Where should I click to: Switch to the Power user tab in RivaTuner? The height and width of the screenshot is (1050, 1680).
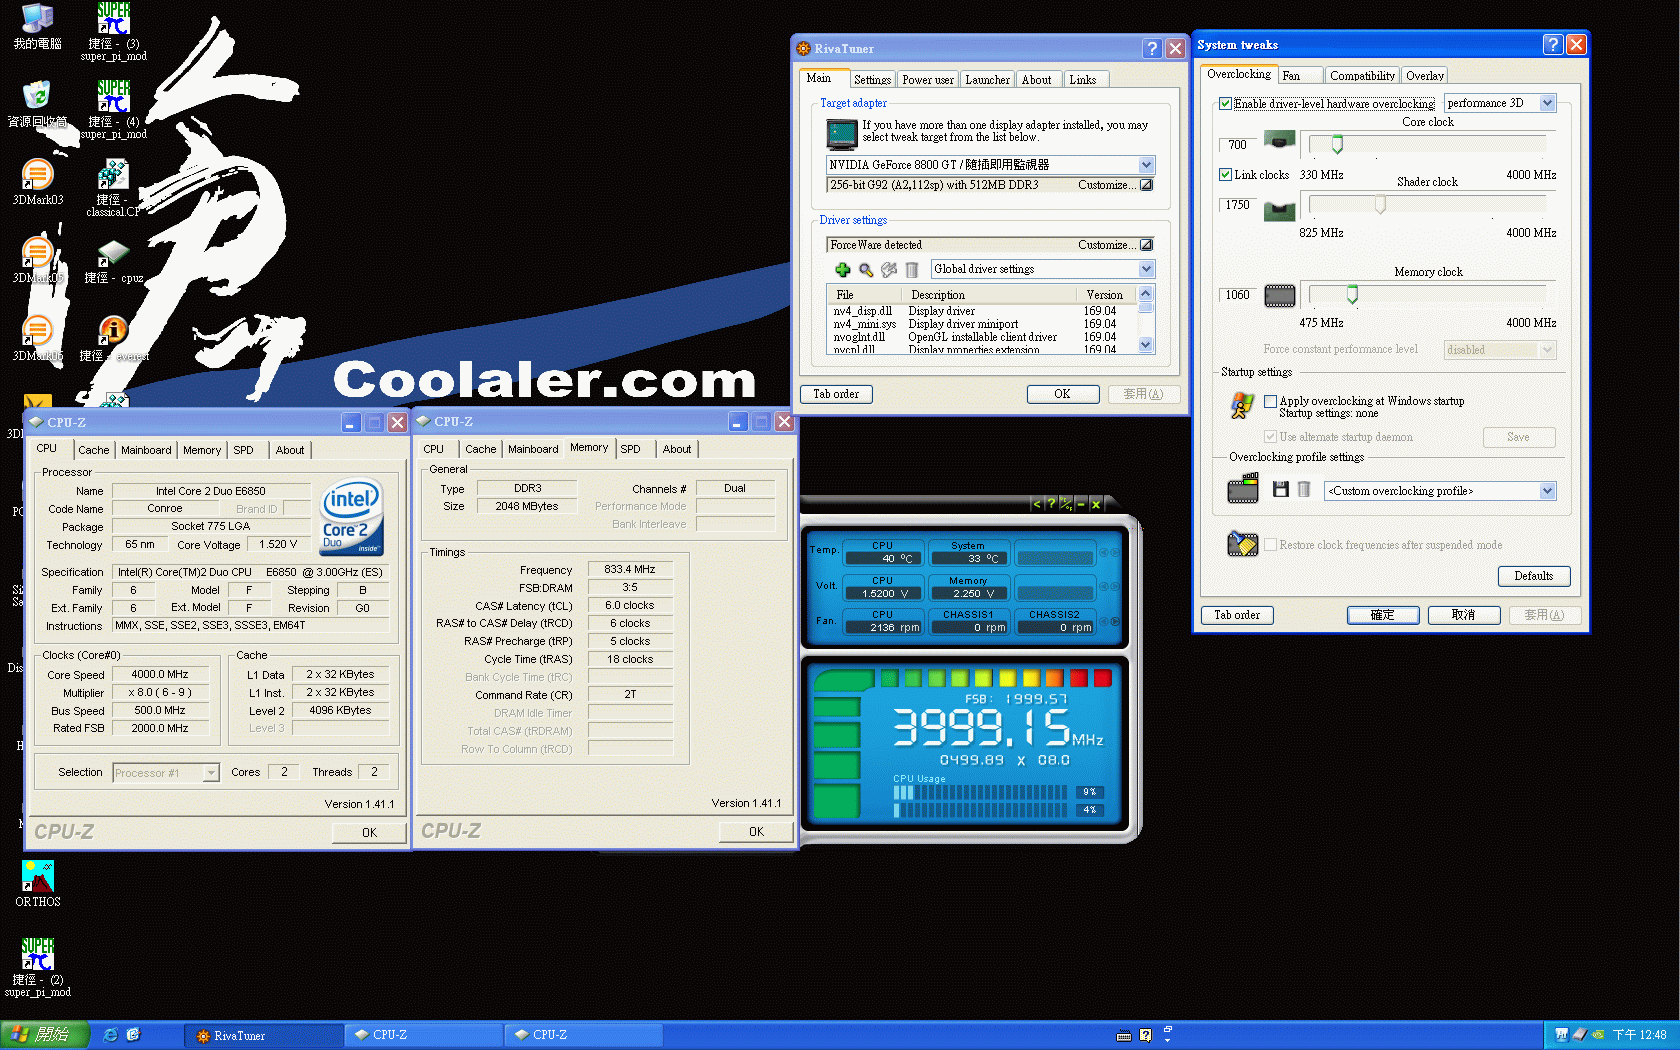927,80
